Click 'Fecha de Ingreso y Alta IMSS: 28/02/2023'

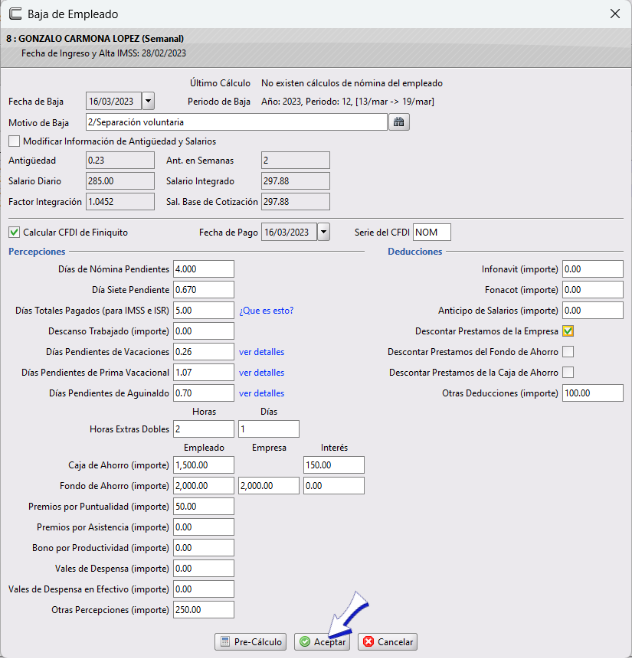[104, 53]
